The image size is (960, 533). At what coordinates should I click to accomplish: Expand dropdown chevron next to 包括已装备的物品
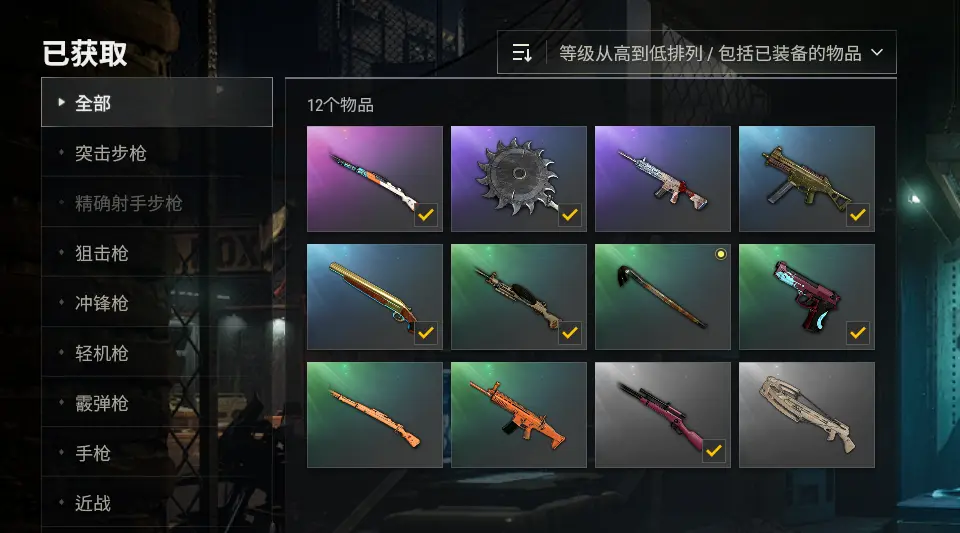(877, 53)
